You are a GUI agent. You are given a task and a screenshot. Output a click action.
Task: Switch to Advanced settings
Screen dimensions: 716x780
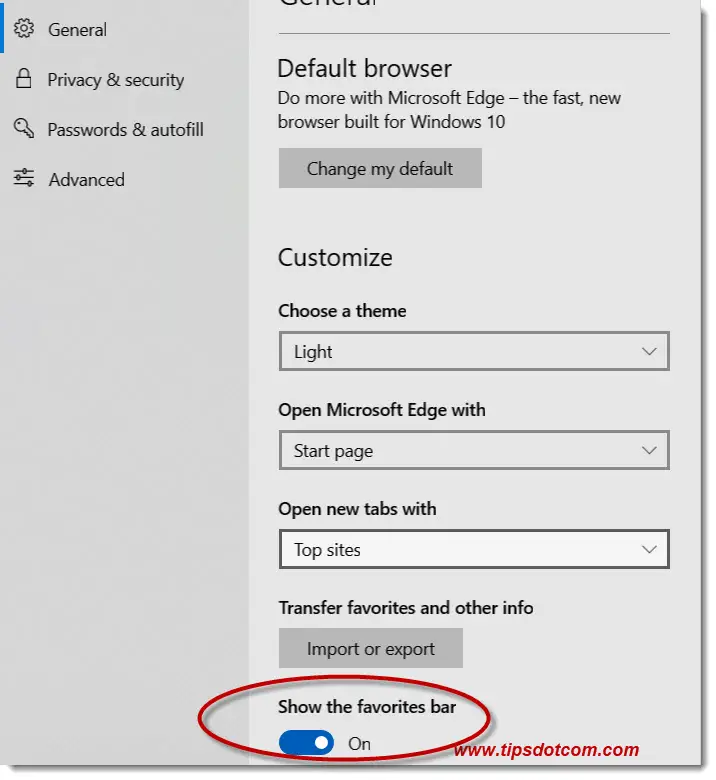[87, 180]
